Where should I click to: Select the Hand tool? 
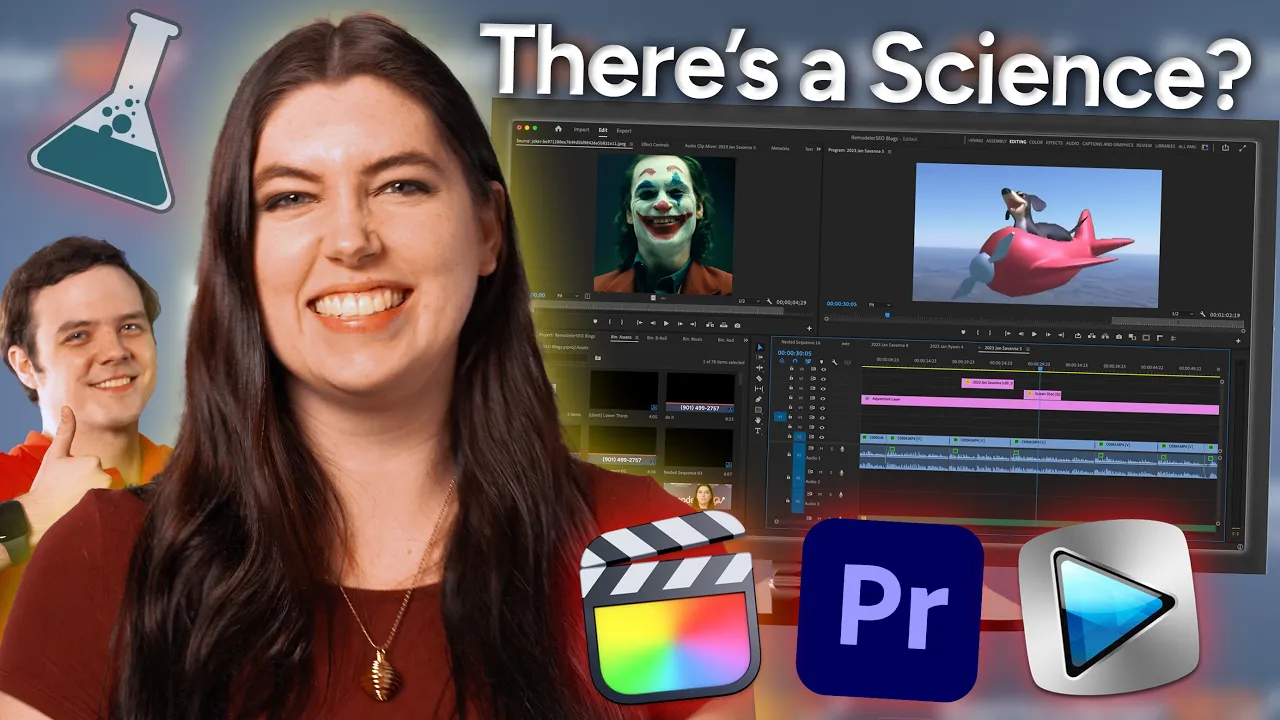pyautogui.click(x=758, y=420)
